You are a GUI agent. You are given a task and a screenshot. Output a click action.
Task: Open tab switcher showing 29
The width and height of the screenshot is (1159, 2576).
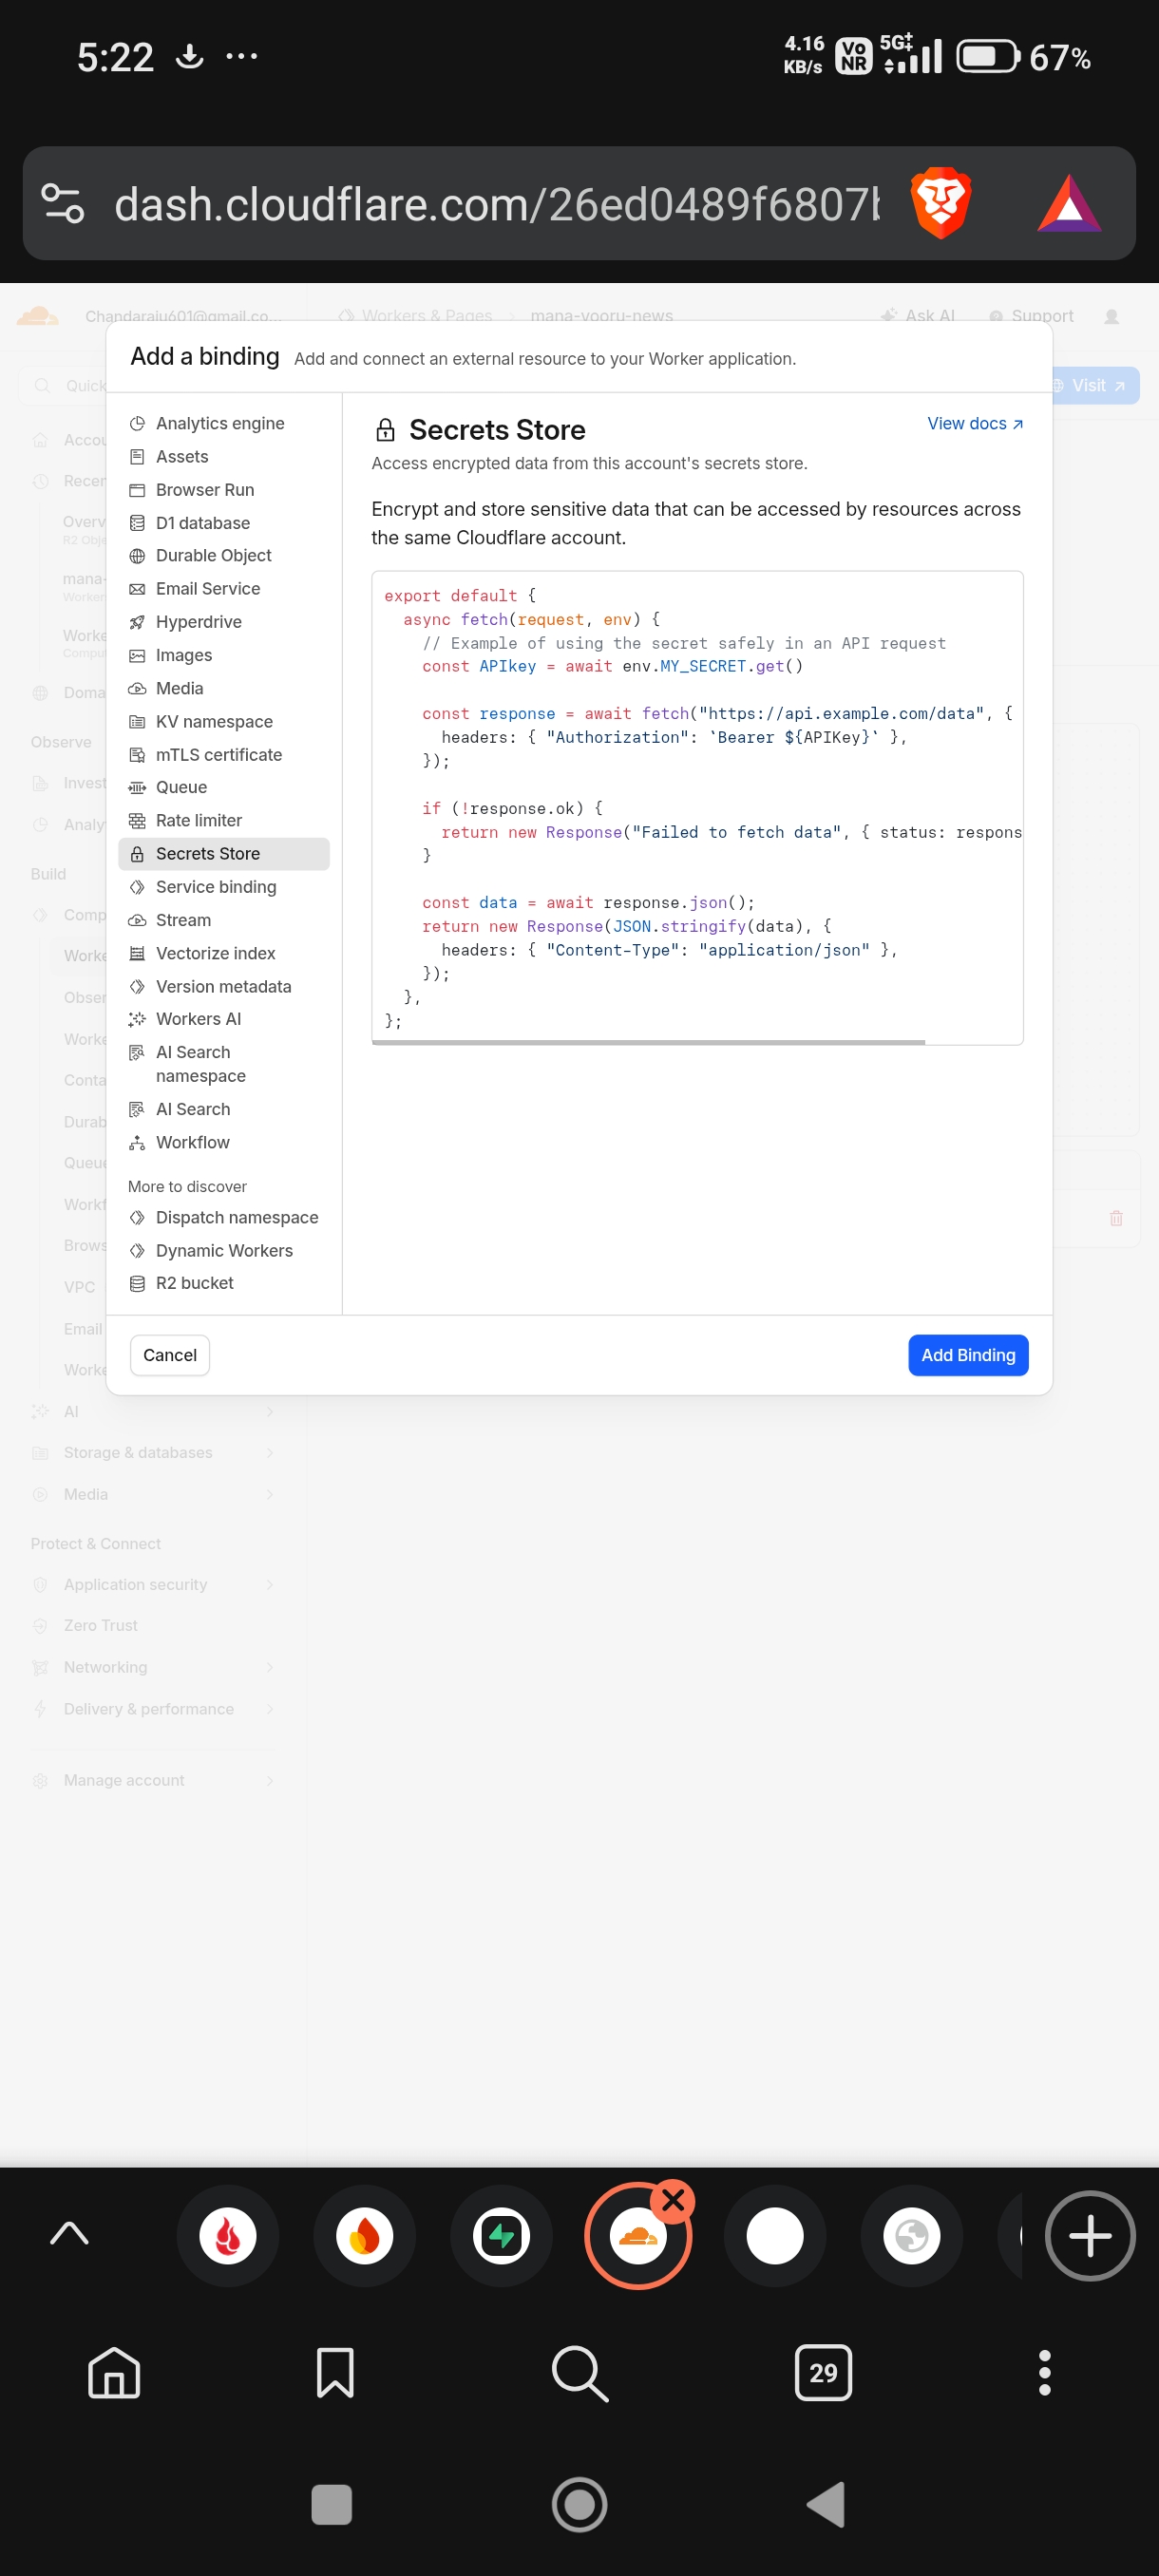coord(823,2372)
